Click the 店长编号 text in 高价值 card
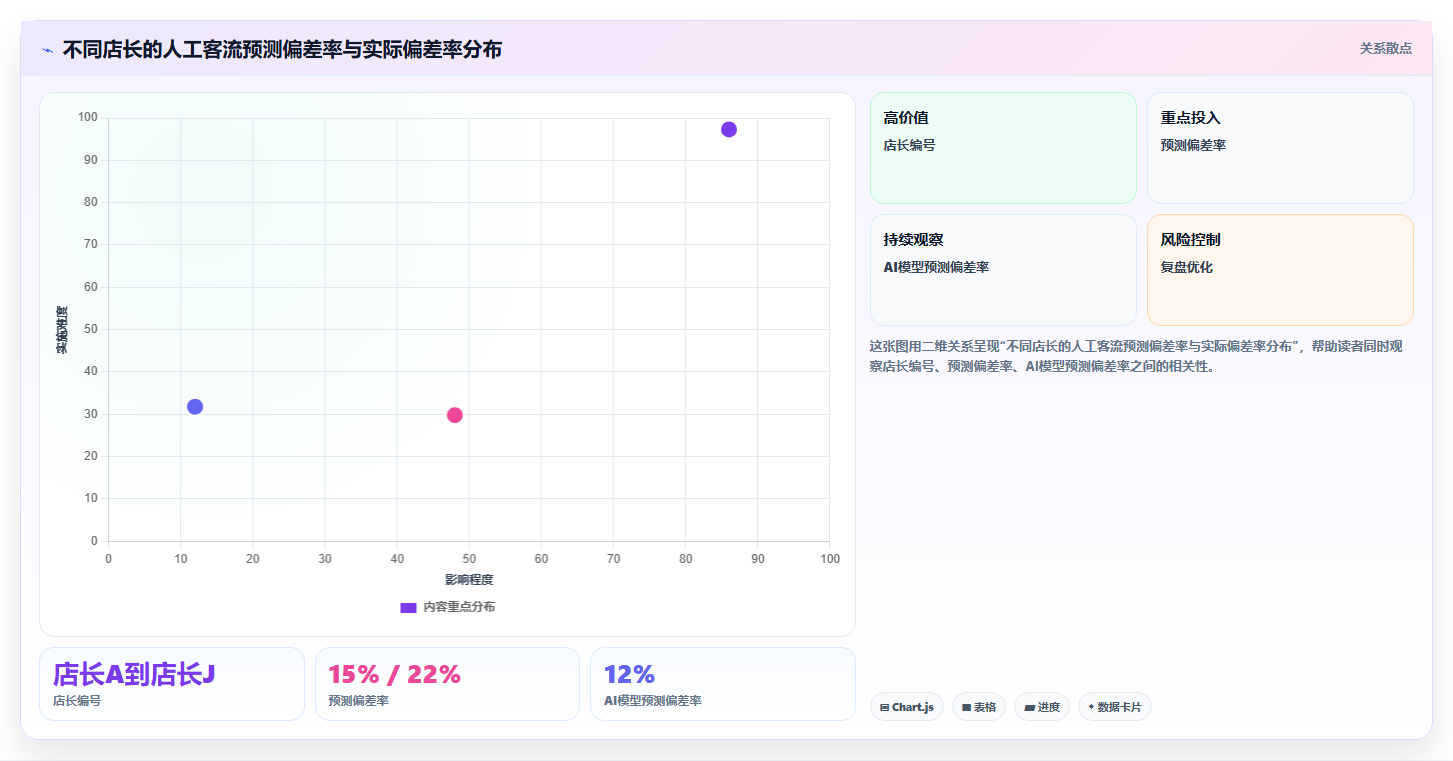The width and height of the screenshot is (1453, 761). (x=909, y=145)
